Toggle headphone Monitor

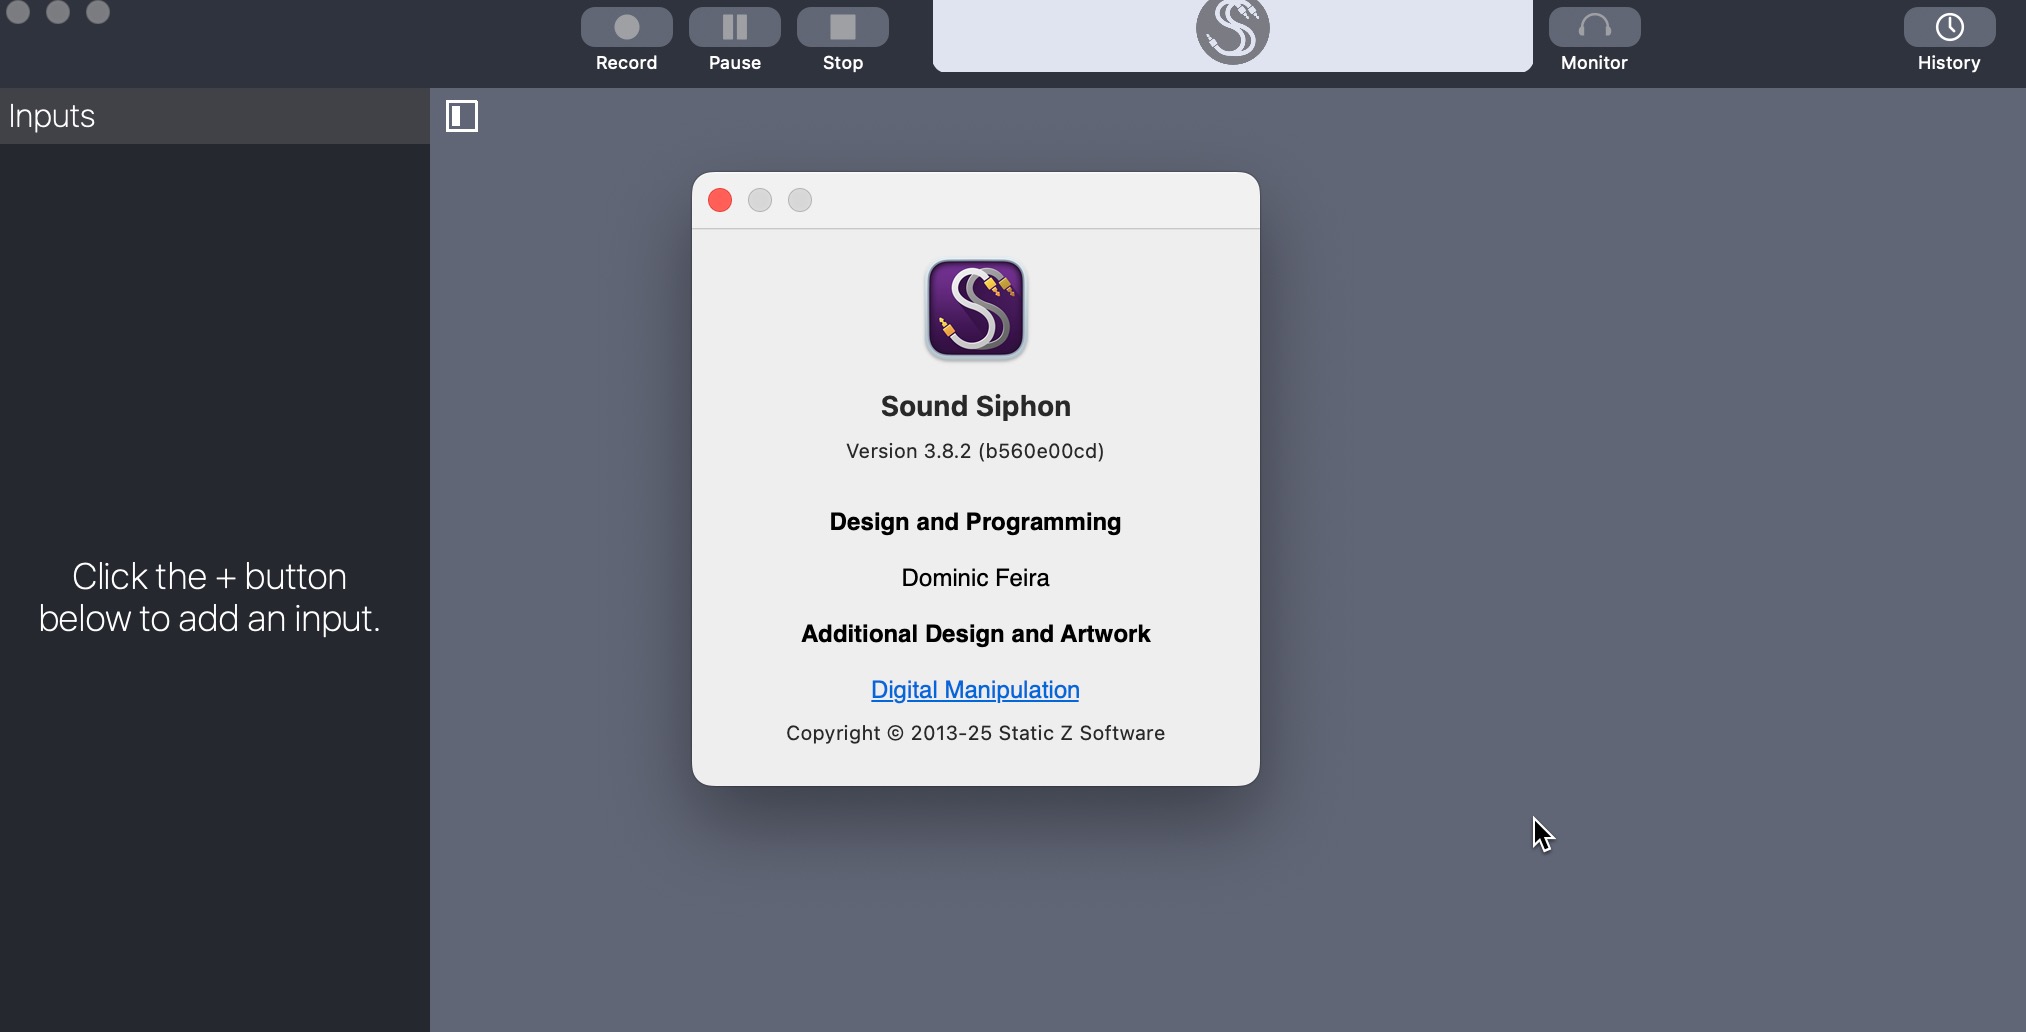tap(1594, 28)
